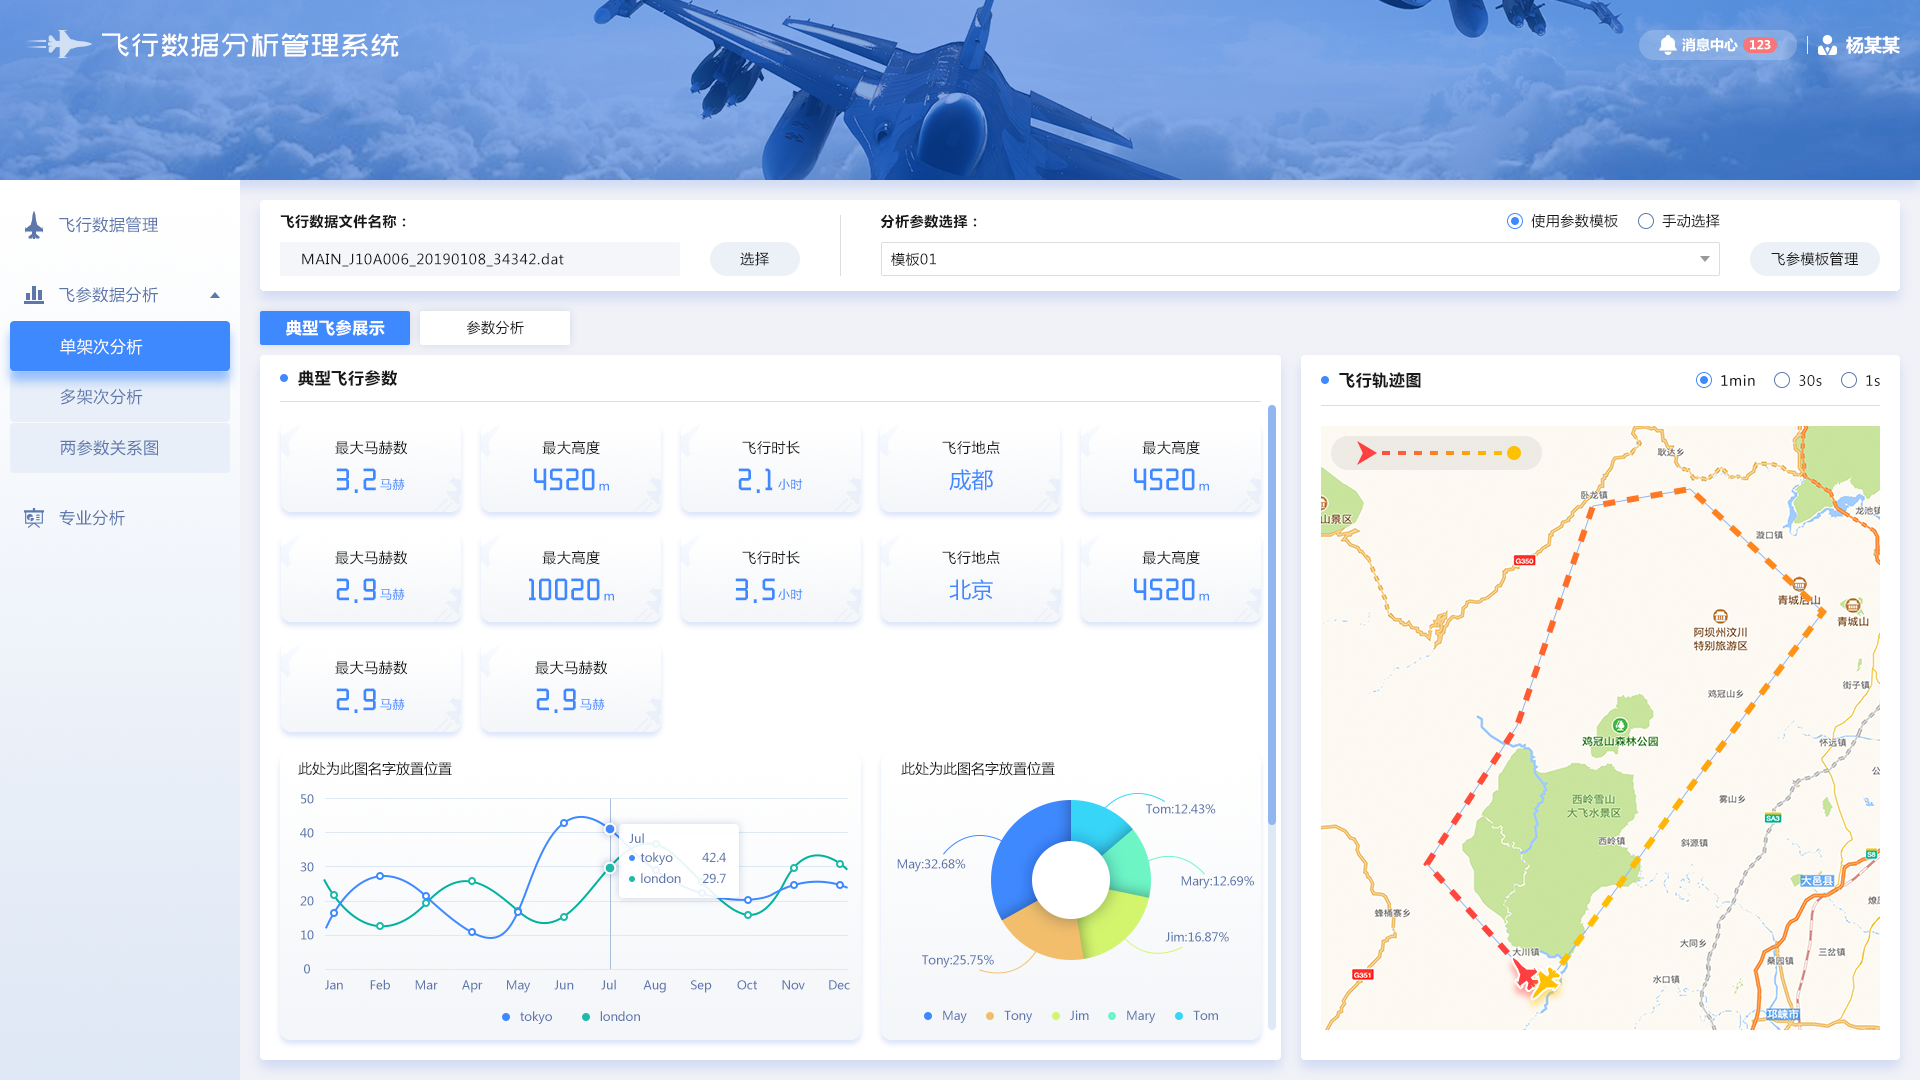The width and height of the screenshot is (1920, 1080).
Task: Select the 手动选择 radio option
Action: (1646, 221)
